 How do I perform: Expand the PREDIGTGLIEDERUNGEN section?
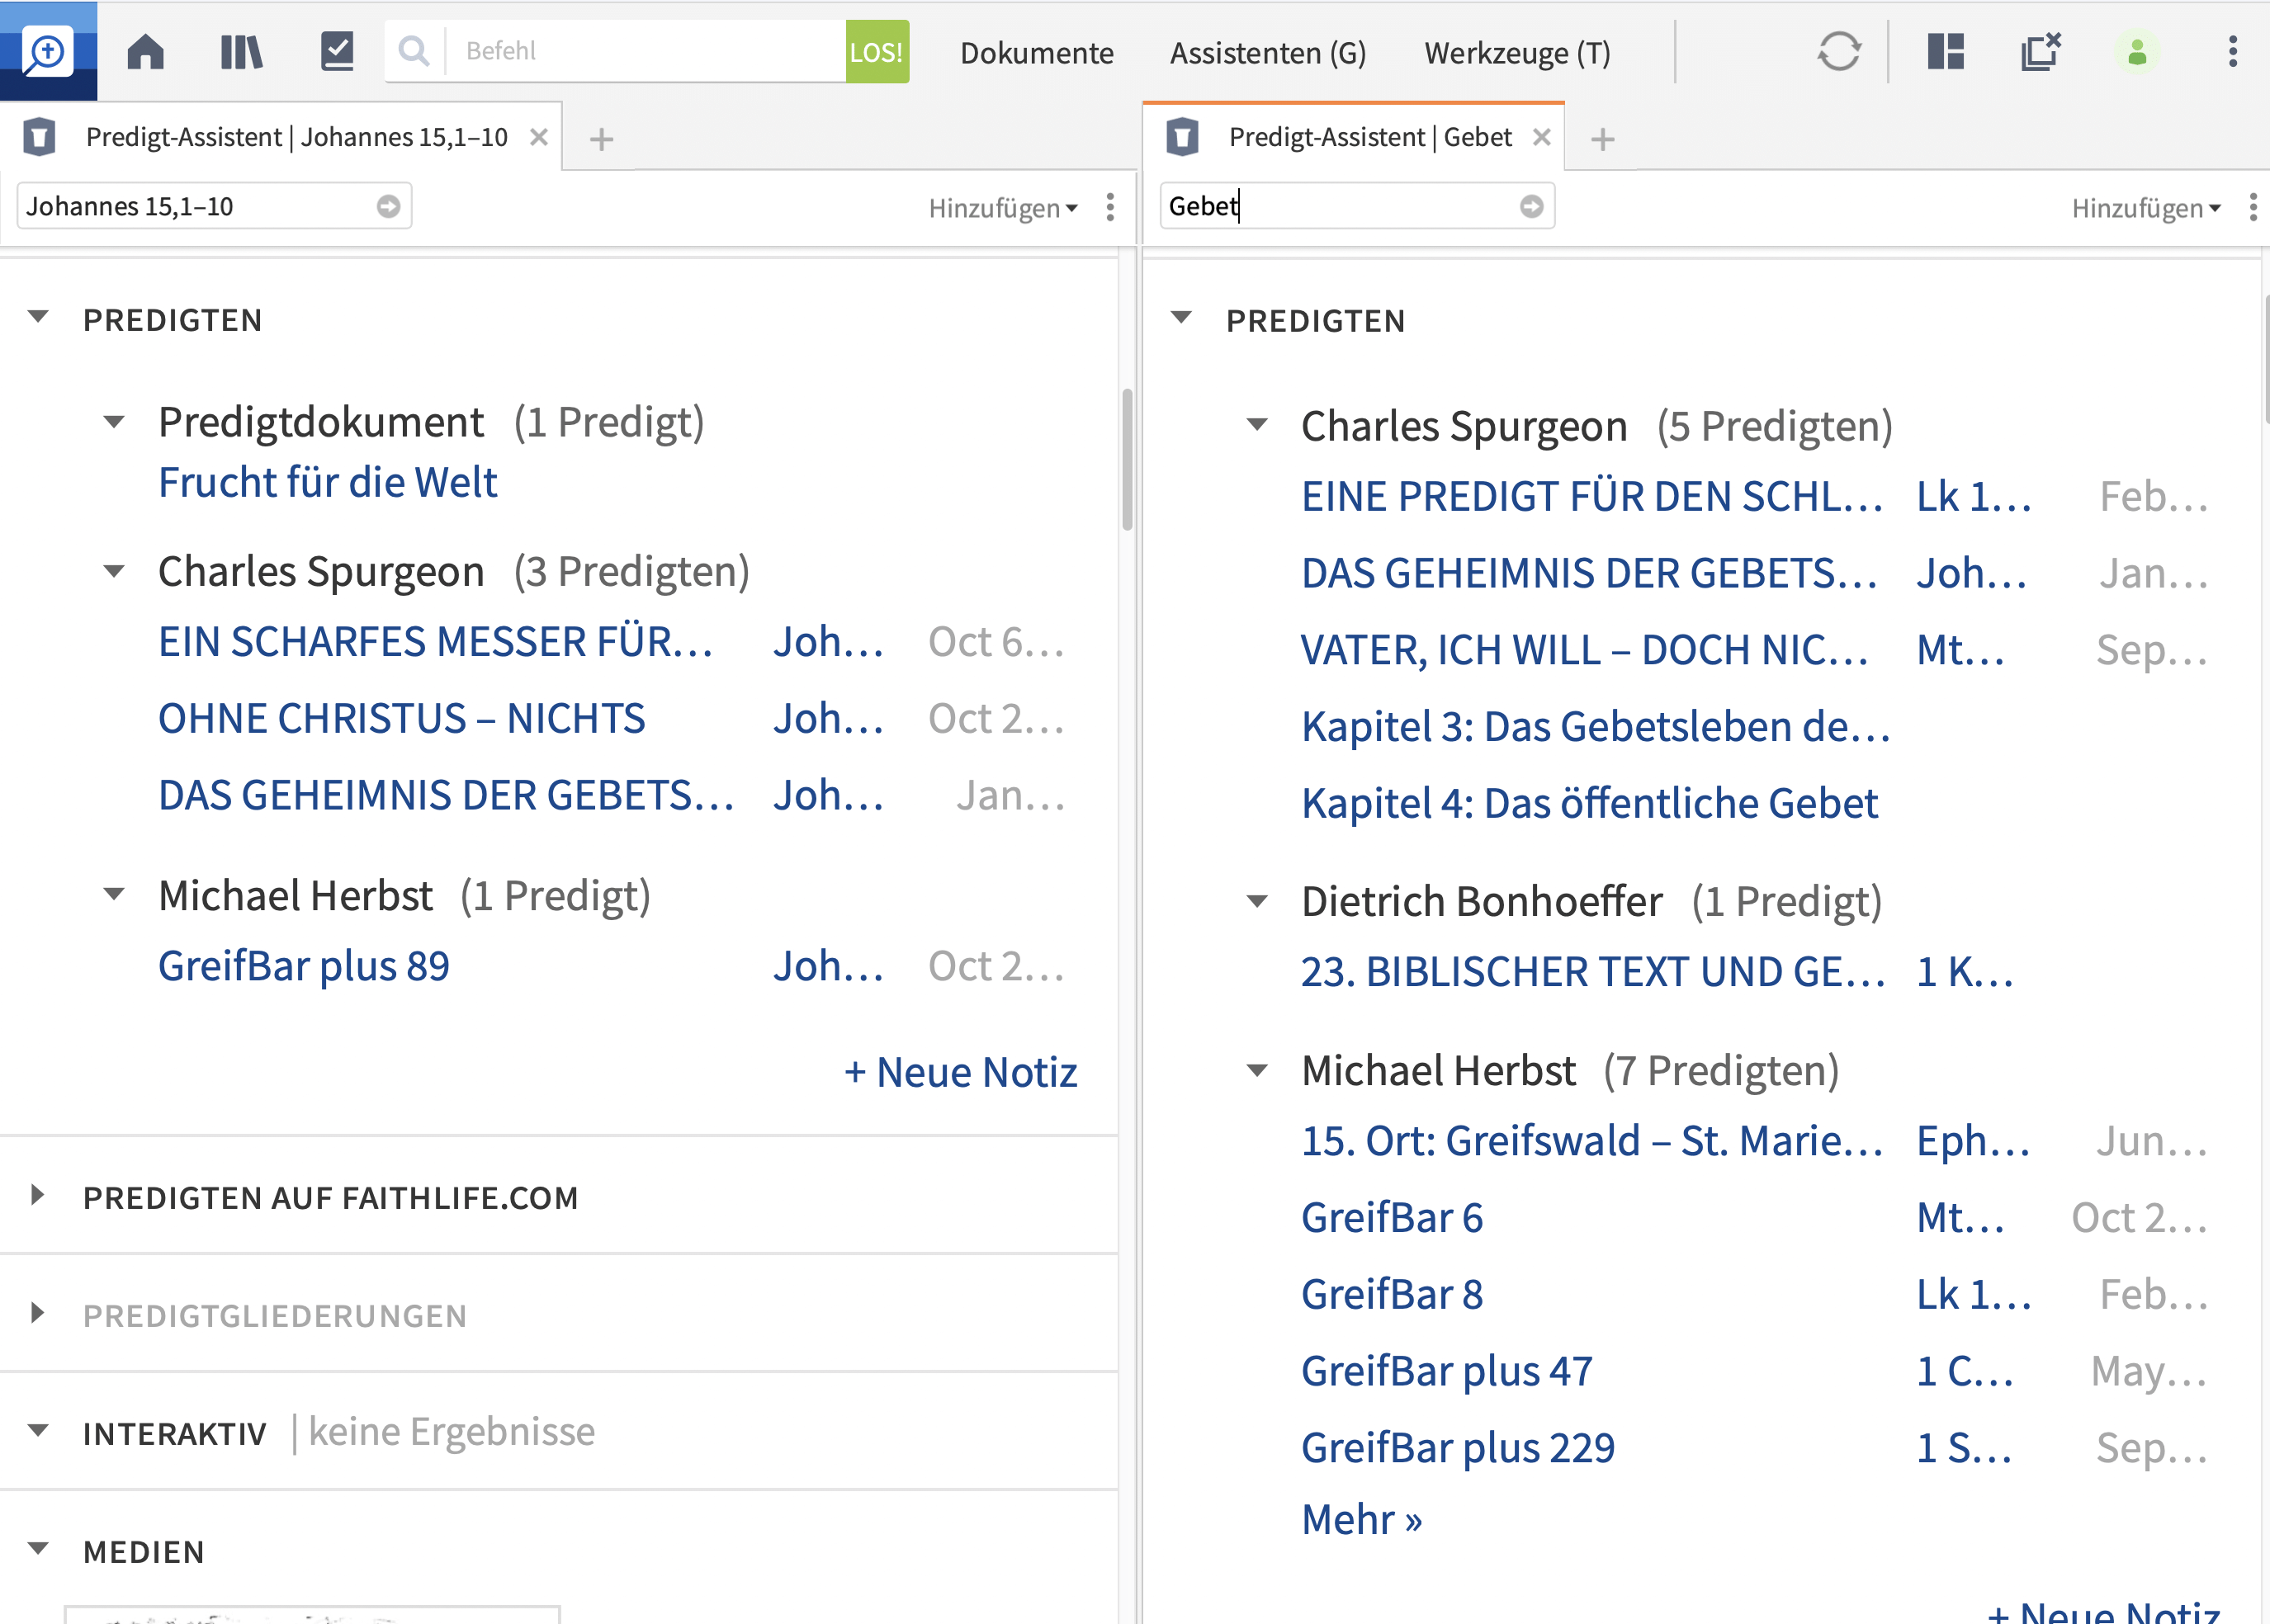click(38, 1313)
